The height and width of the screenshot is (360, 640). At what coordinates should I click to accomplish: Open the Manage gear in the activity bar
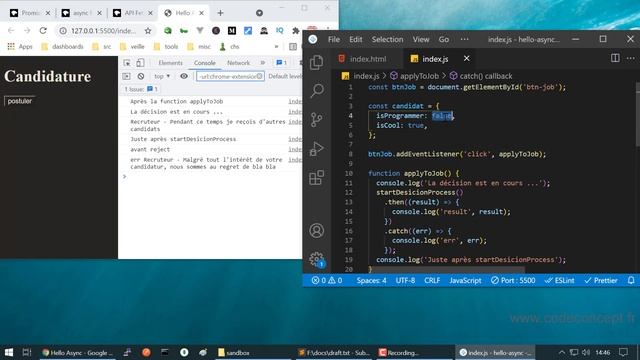point(316,259)
